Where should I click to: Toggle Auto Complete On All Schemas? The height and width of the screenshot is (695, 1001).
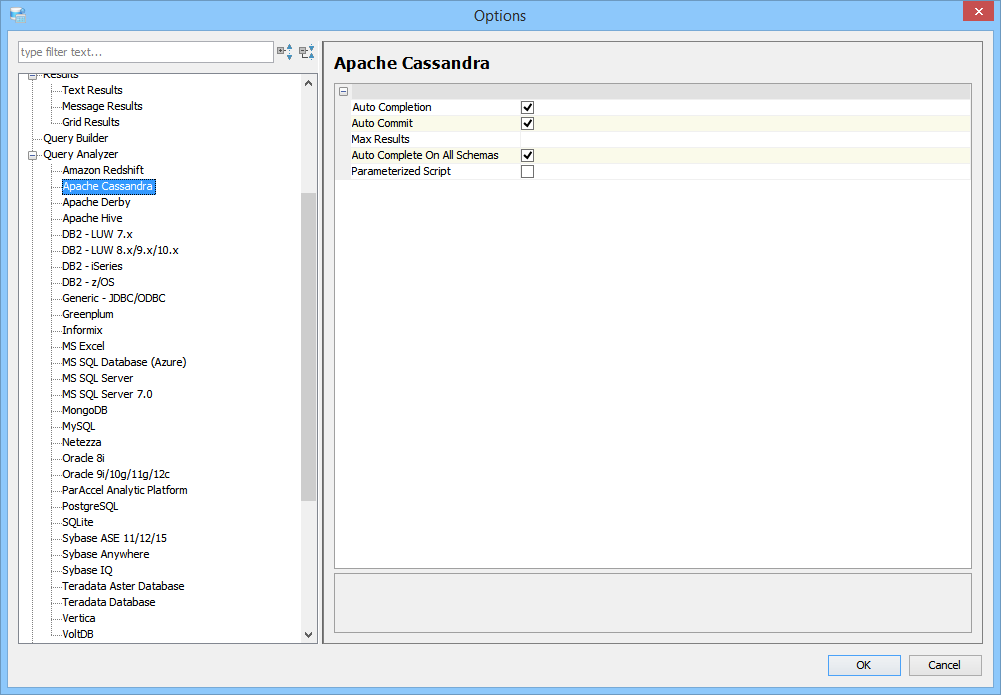click(527, 155)
